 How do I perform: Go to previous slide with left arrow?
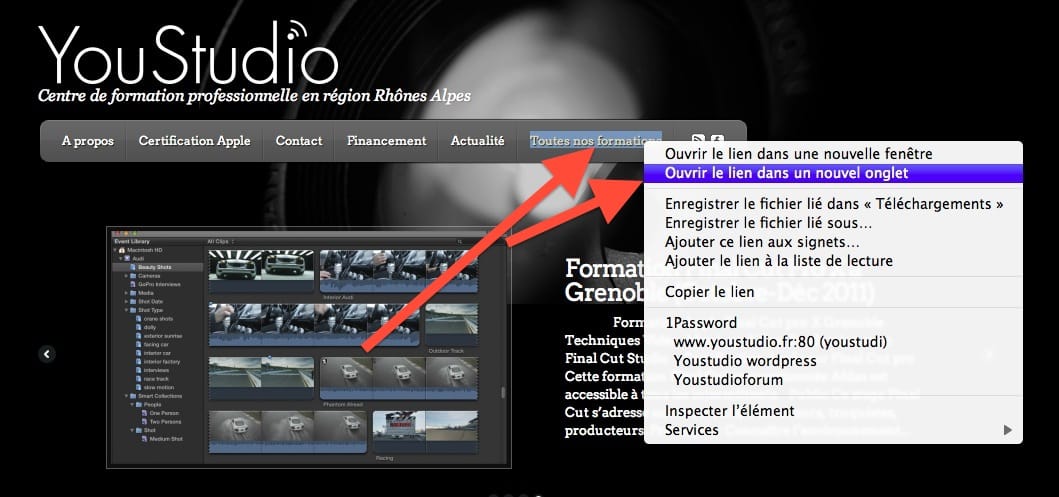pyautogui.click(x=47, y=353)
